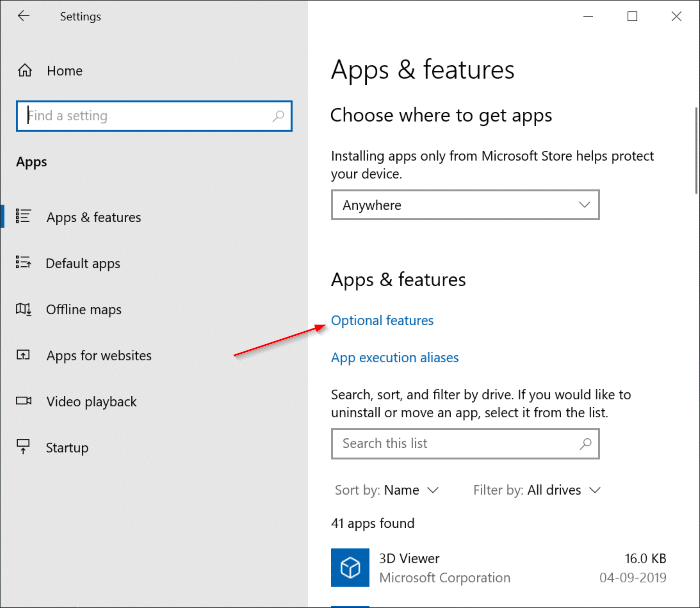Click the Offline maps map icon
Viewport: 700px width, 608px height.
pos(23,309)
